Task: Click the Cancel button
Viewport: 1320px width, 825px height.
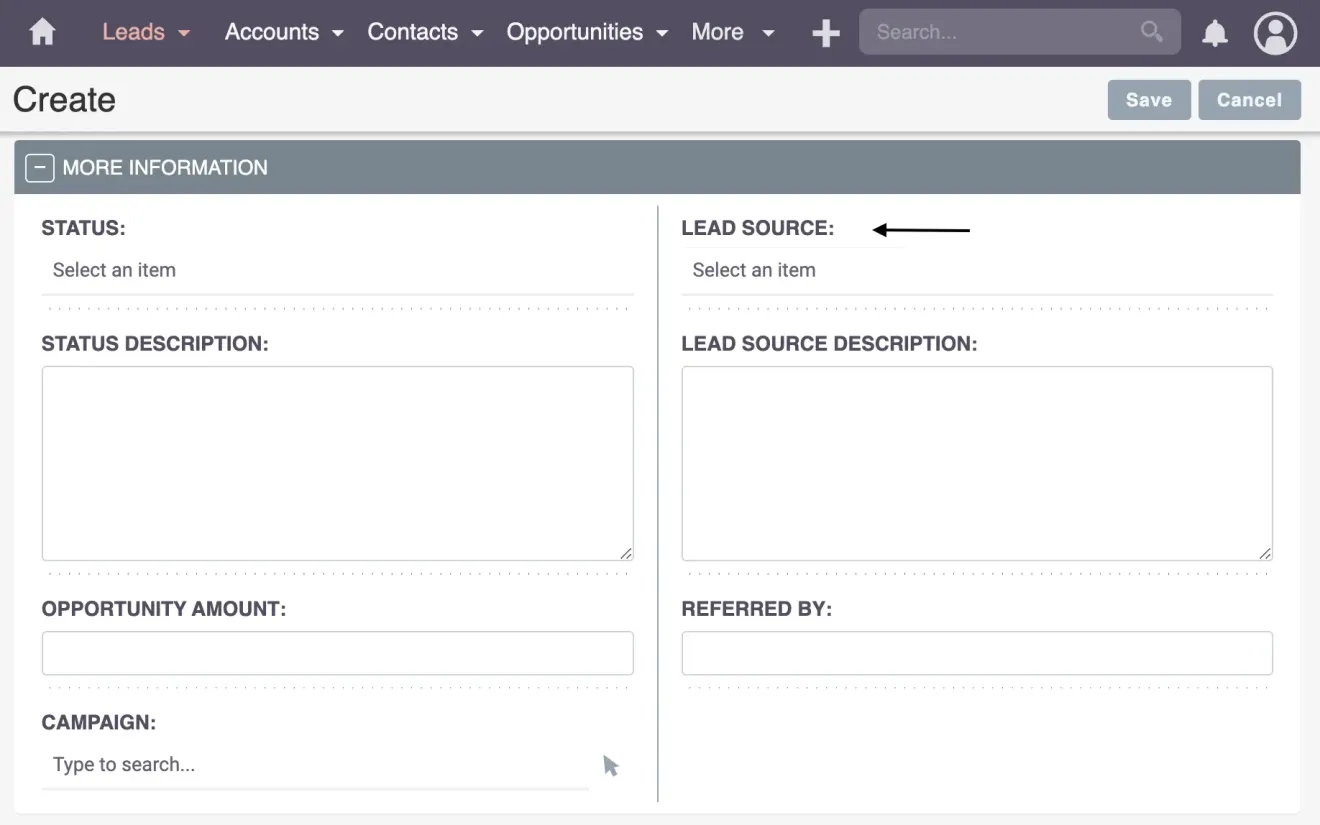Action: [x=1249, y=99]
